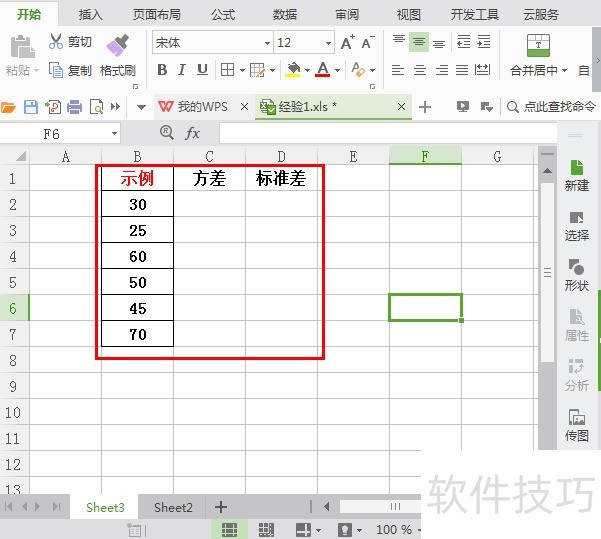Click the distributed alignment icon
Image resolution: width=601 pixels, height=539 pixels.
pyautogui.click(x=482, y=70)
